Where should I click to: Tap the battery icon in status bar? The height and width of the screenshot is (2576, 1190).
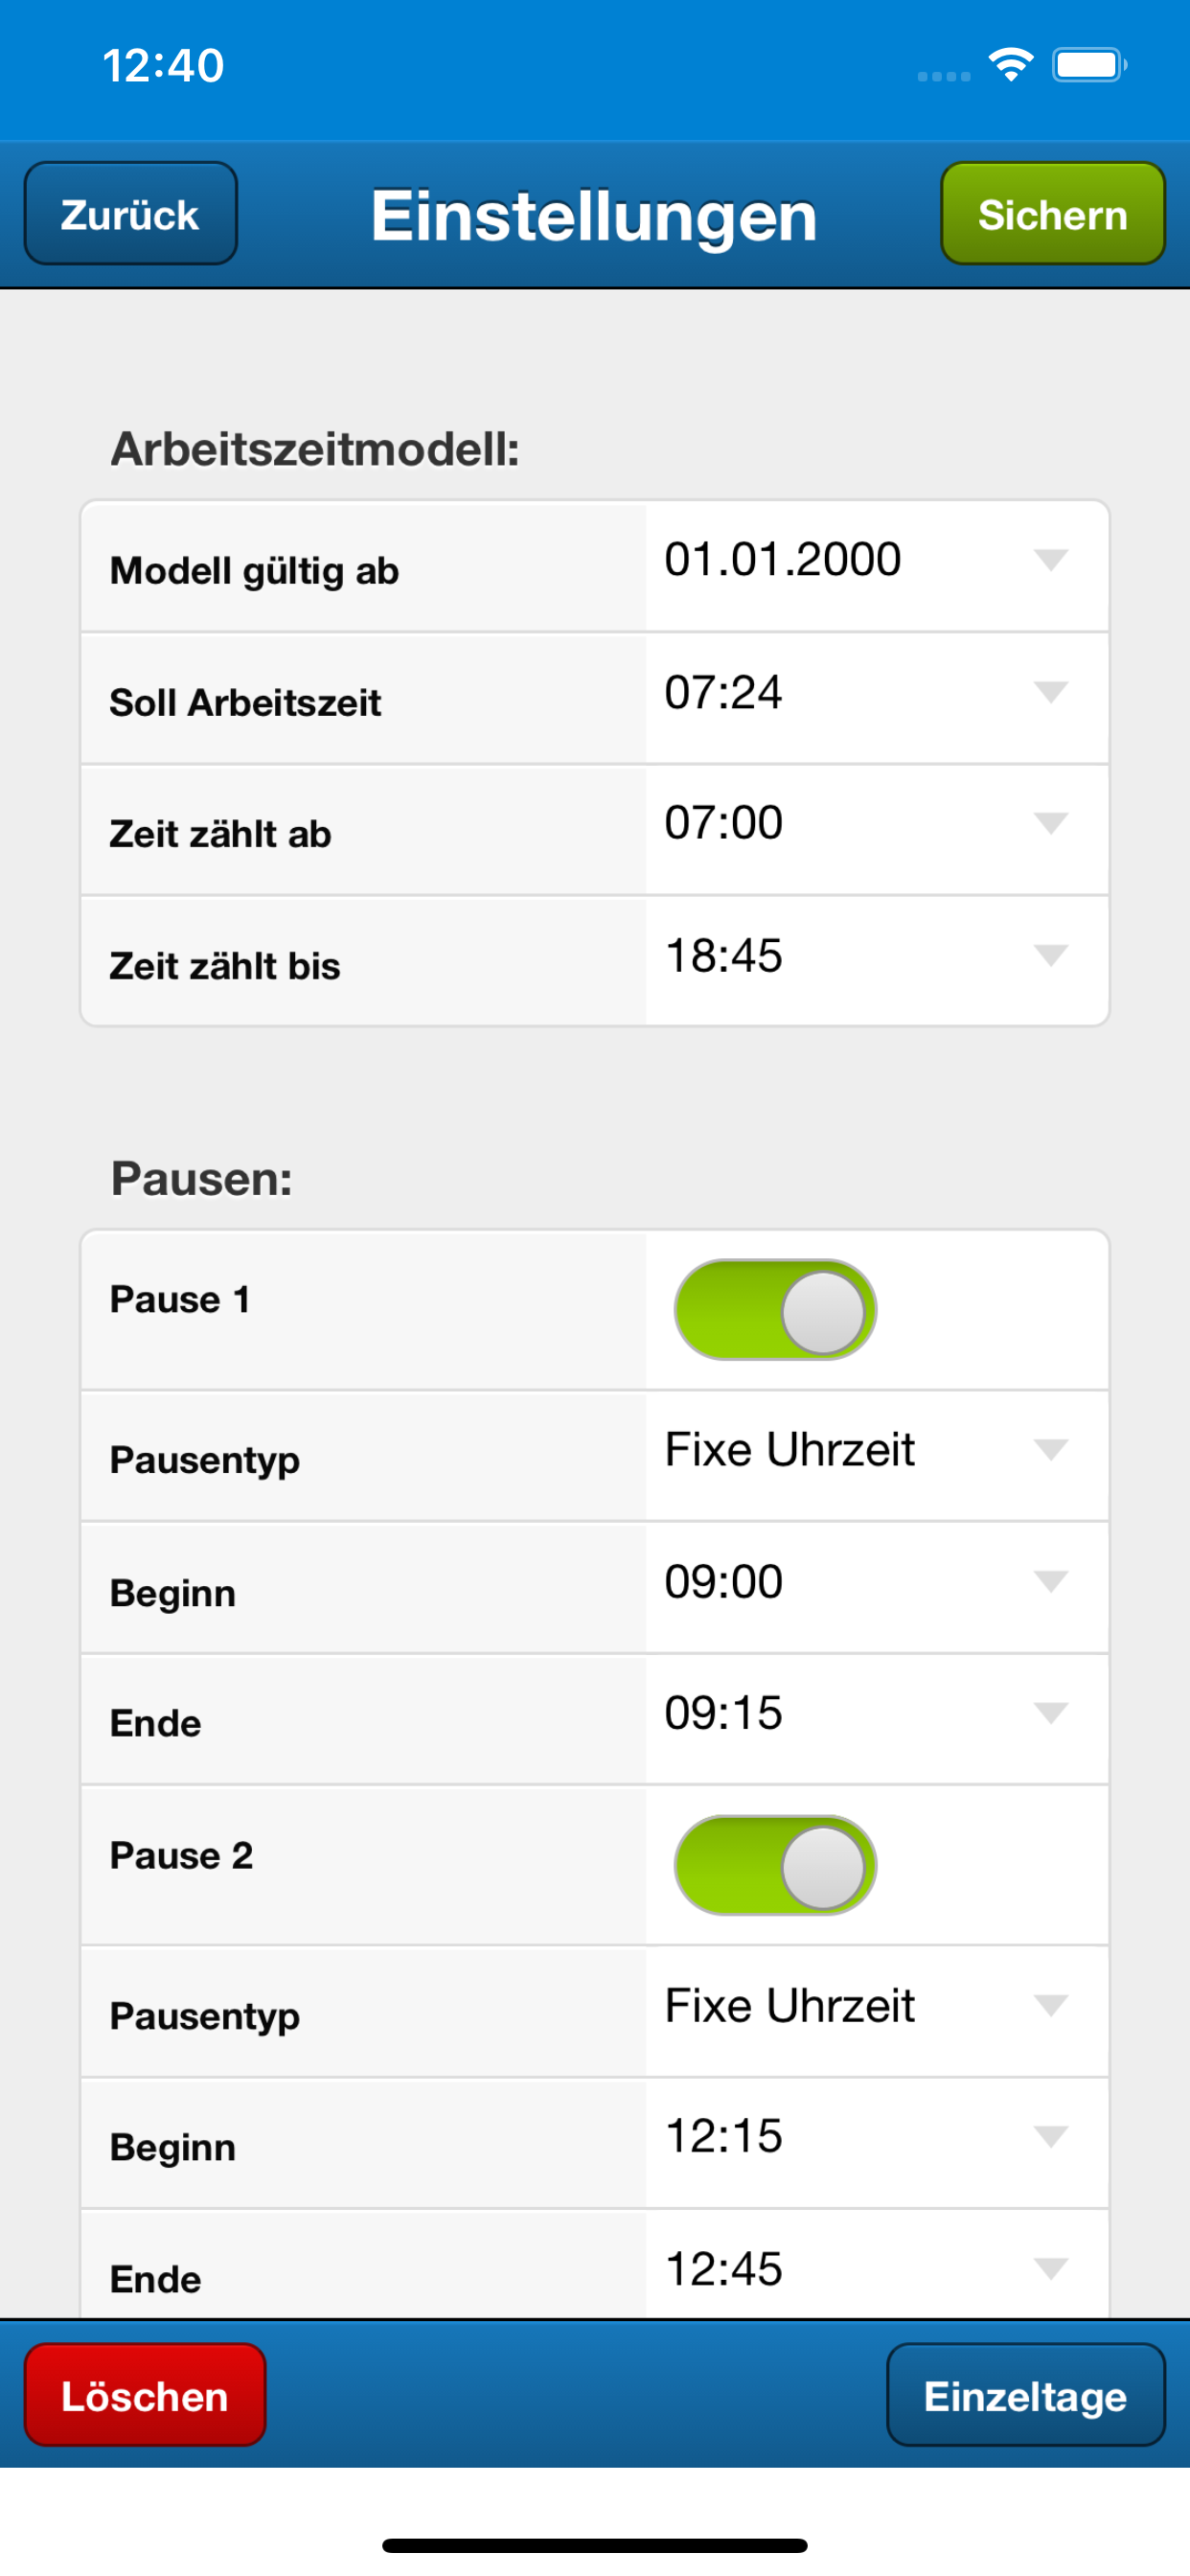[x=1089, y=65]
